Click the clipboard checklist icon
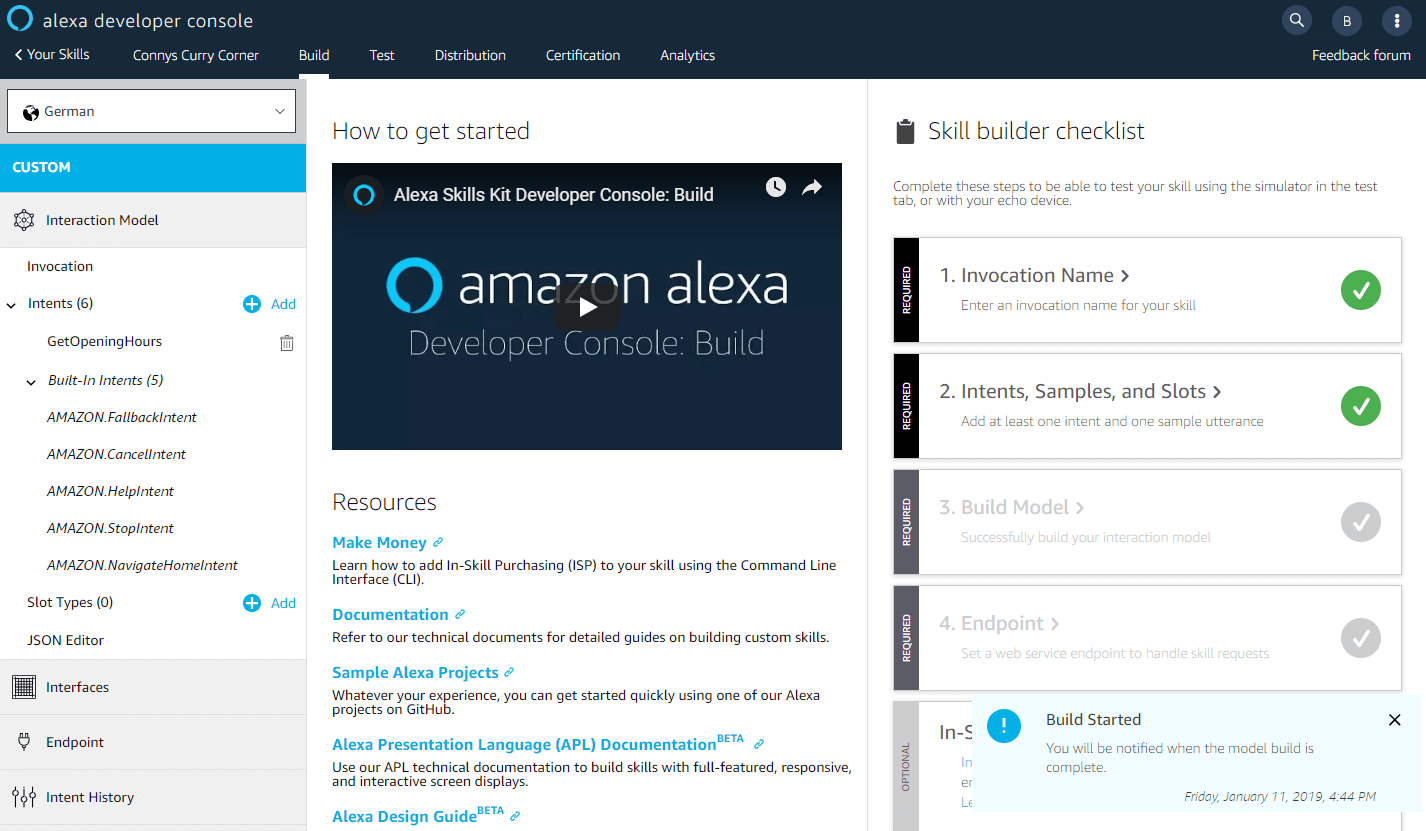 point(905,132)
